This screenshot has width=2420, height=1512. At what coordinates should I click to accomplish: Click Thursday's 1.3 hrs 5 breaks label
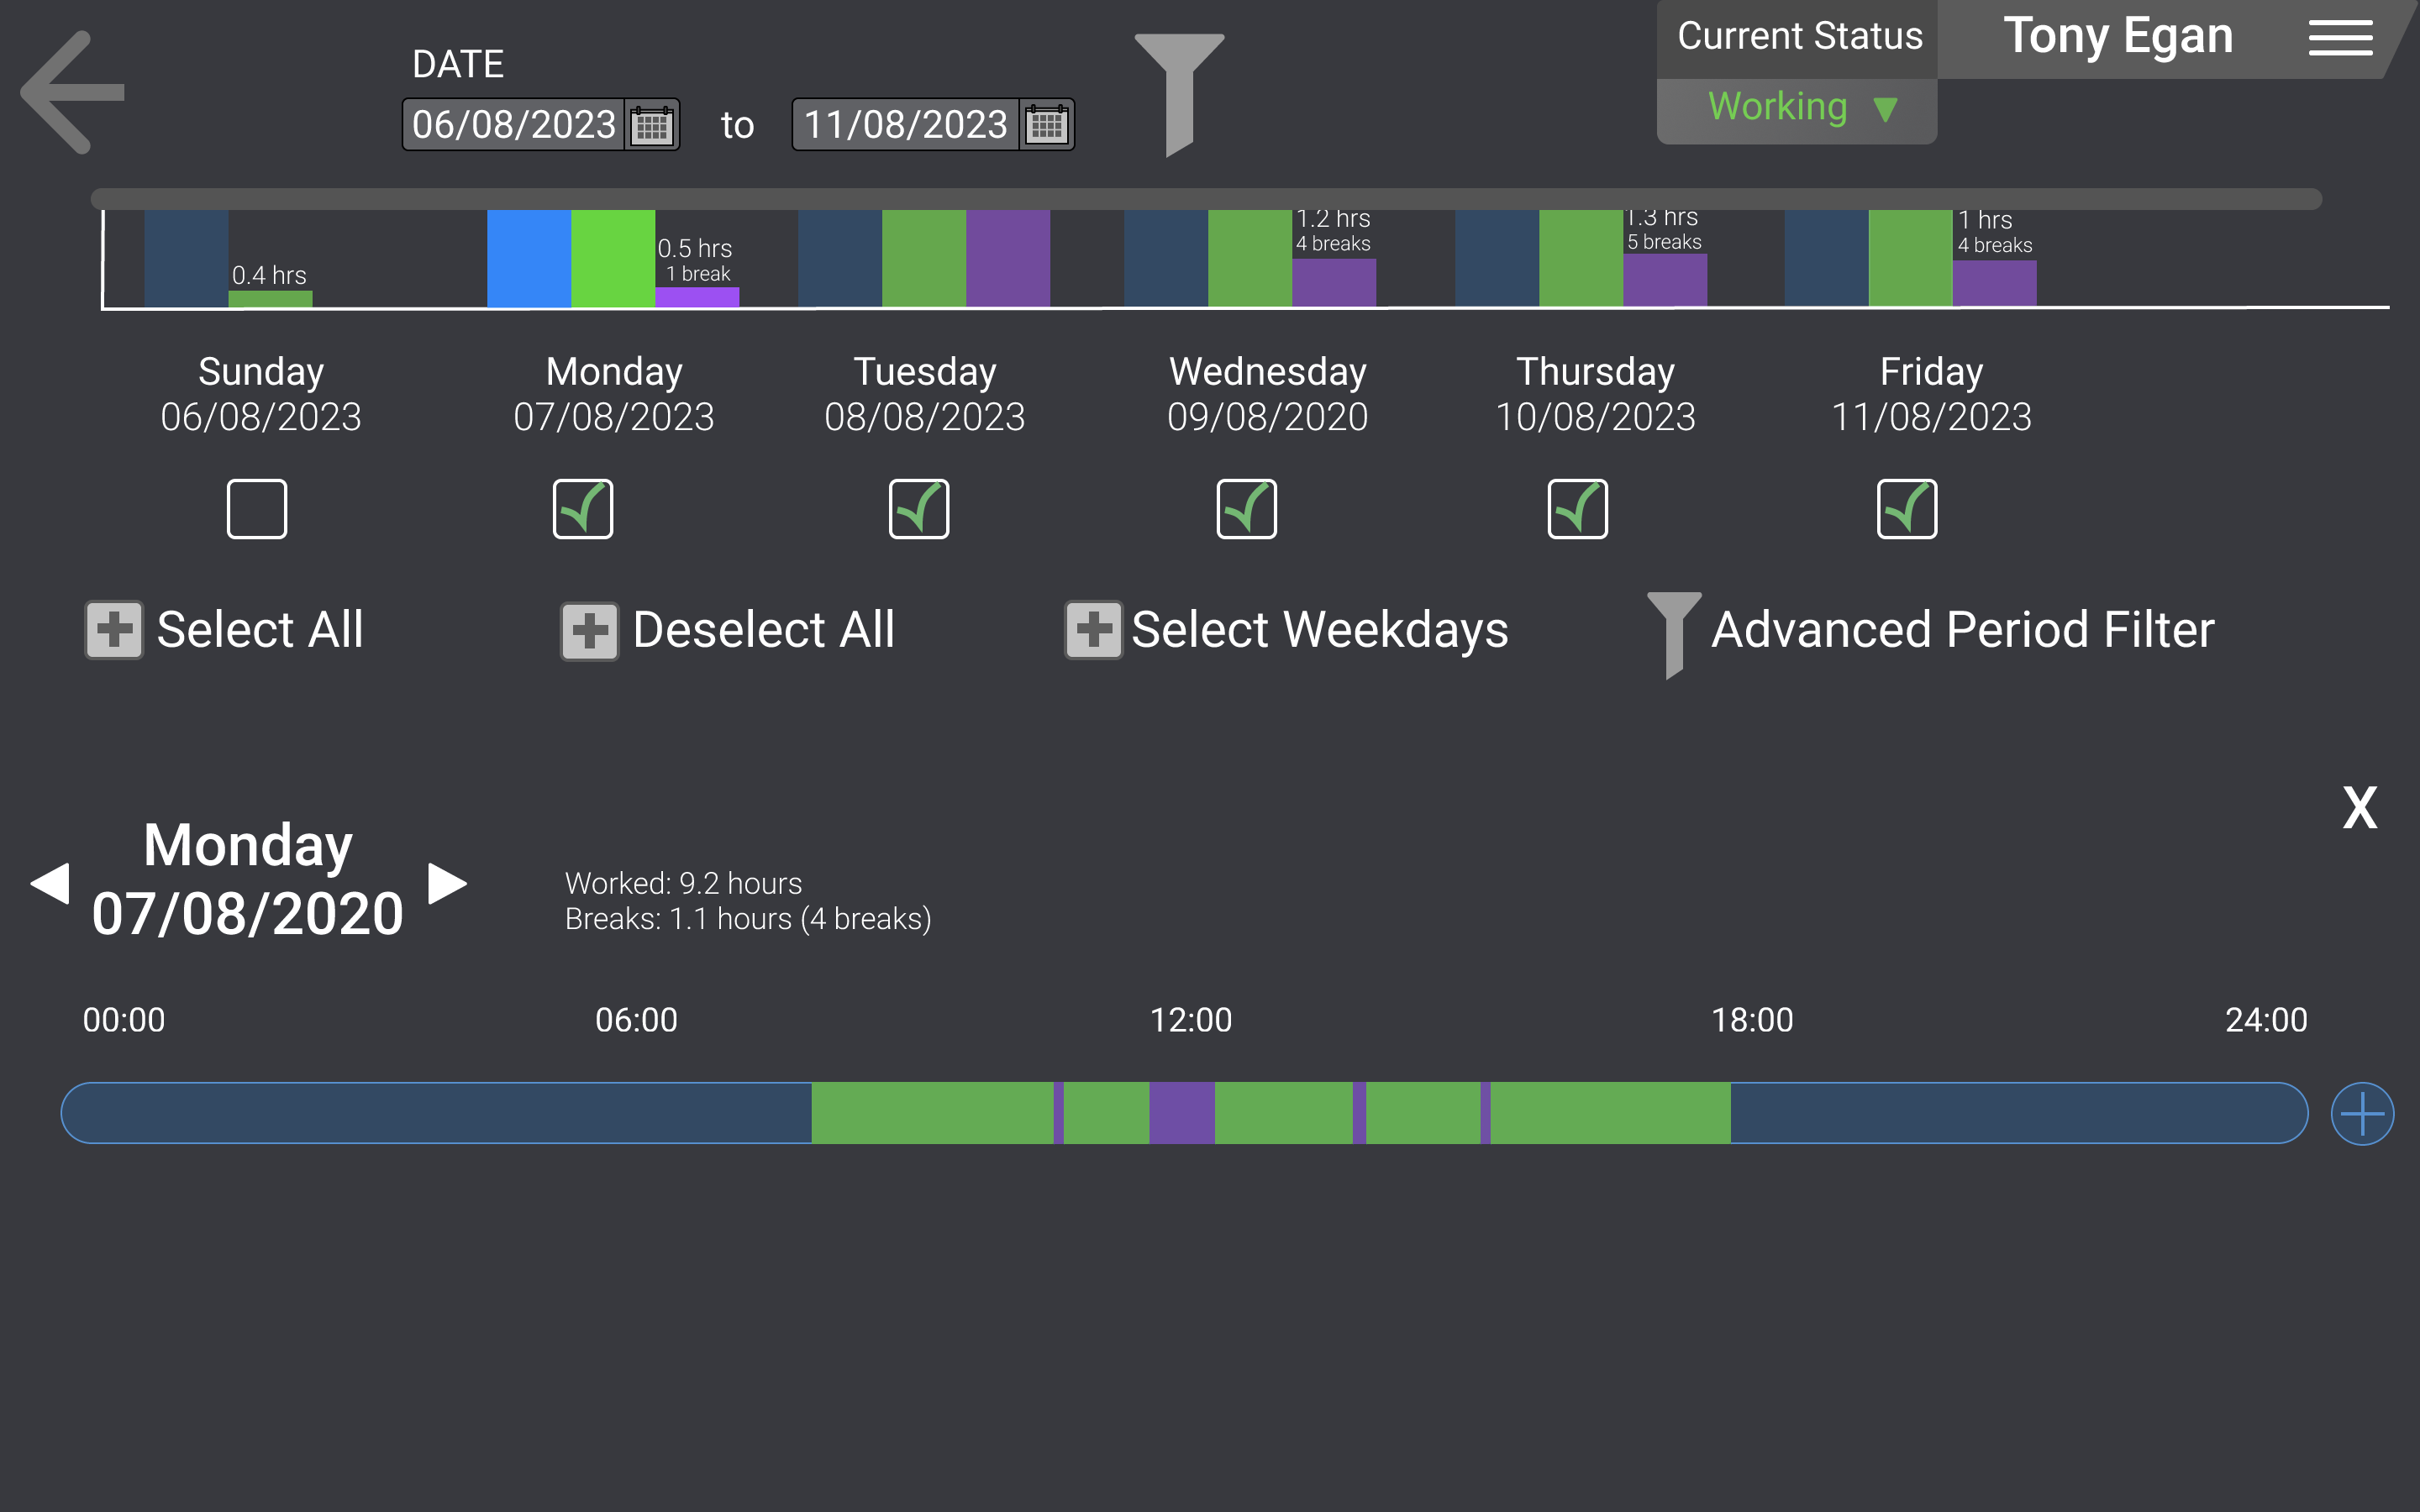pyautogui.click(x=1664, y=230)
